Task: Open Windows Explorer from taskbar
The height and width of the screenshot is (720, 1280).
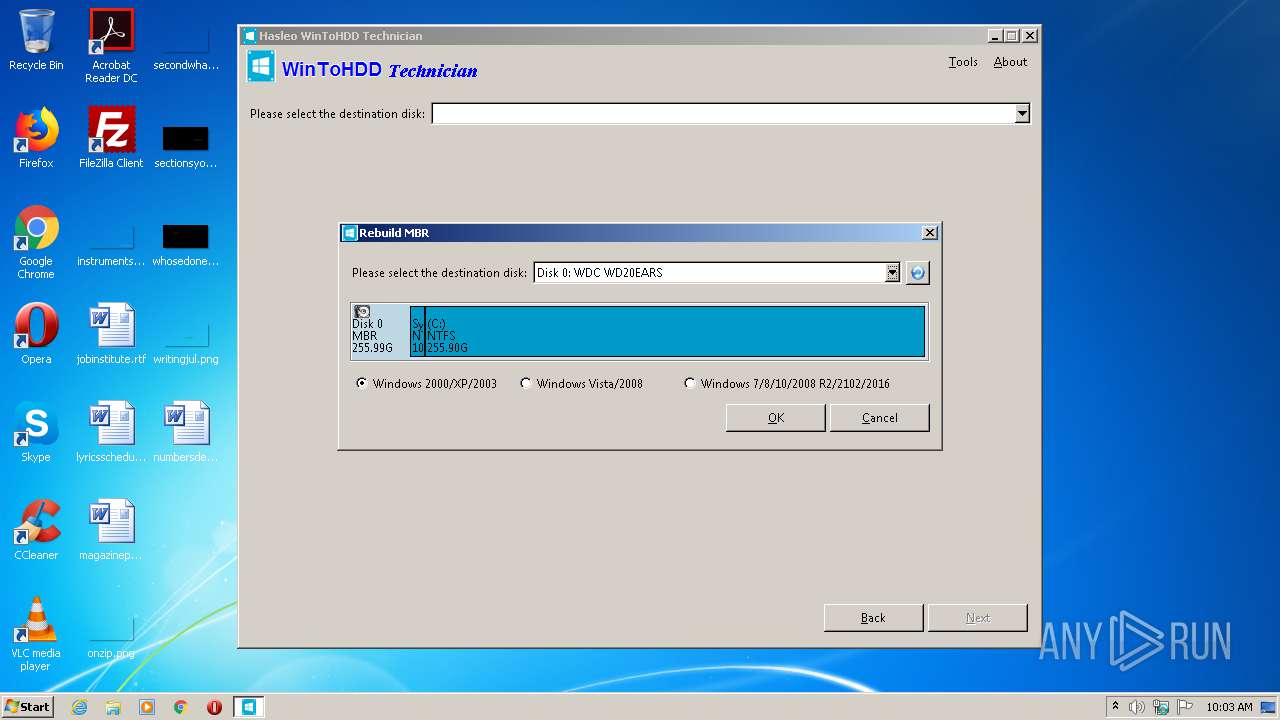Action: pyautogui.click(x=113, y=707)
